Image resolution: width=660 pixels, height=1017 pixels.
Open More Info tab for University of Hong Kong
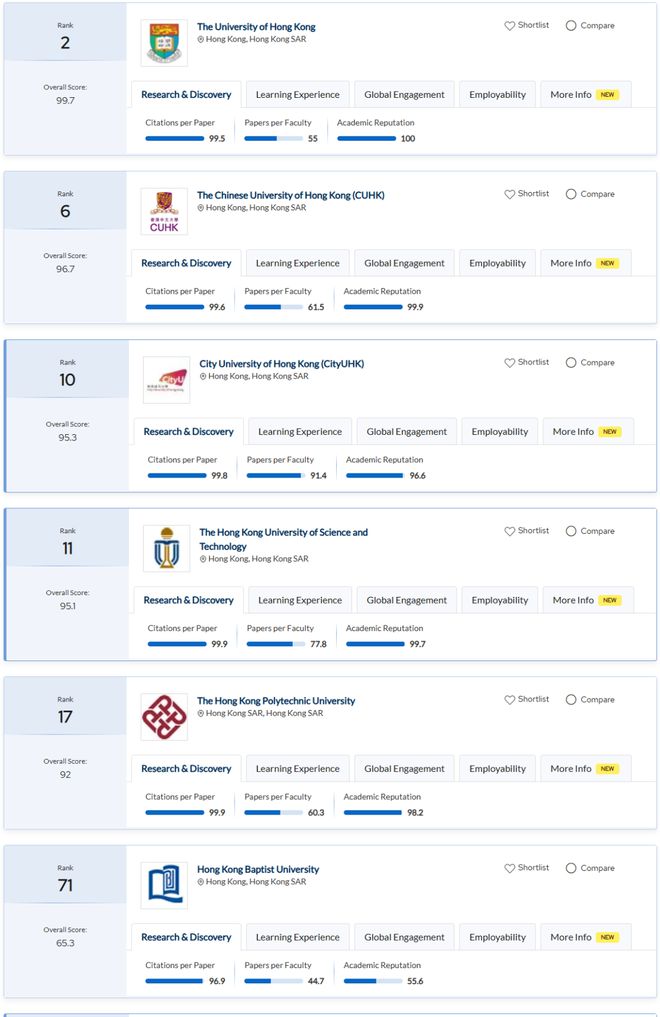(x=585, y=95)
